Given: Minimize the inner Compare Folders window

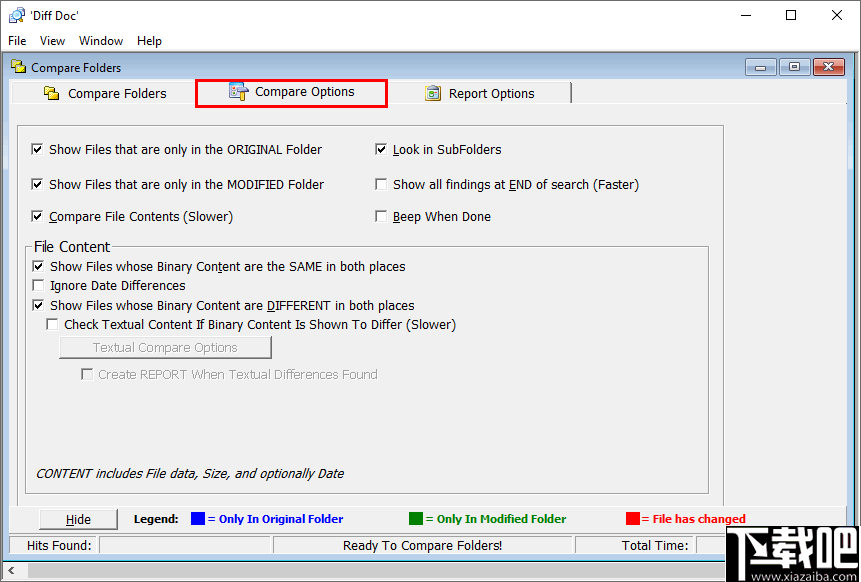Looking at the screenshot, I should pos(761,67).
